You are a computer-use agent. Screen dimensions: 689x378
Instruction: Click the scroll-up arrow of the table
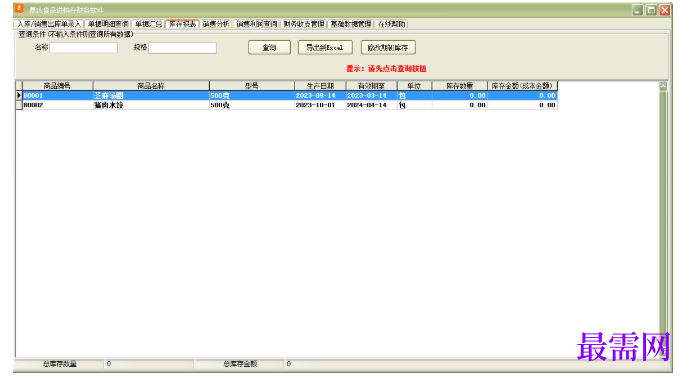[x=663, y=86]
